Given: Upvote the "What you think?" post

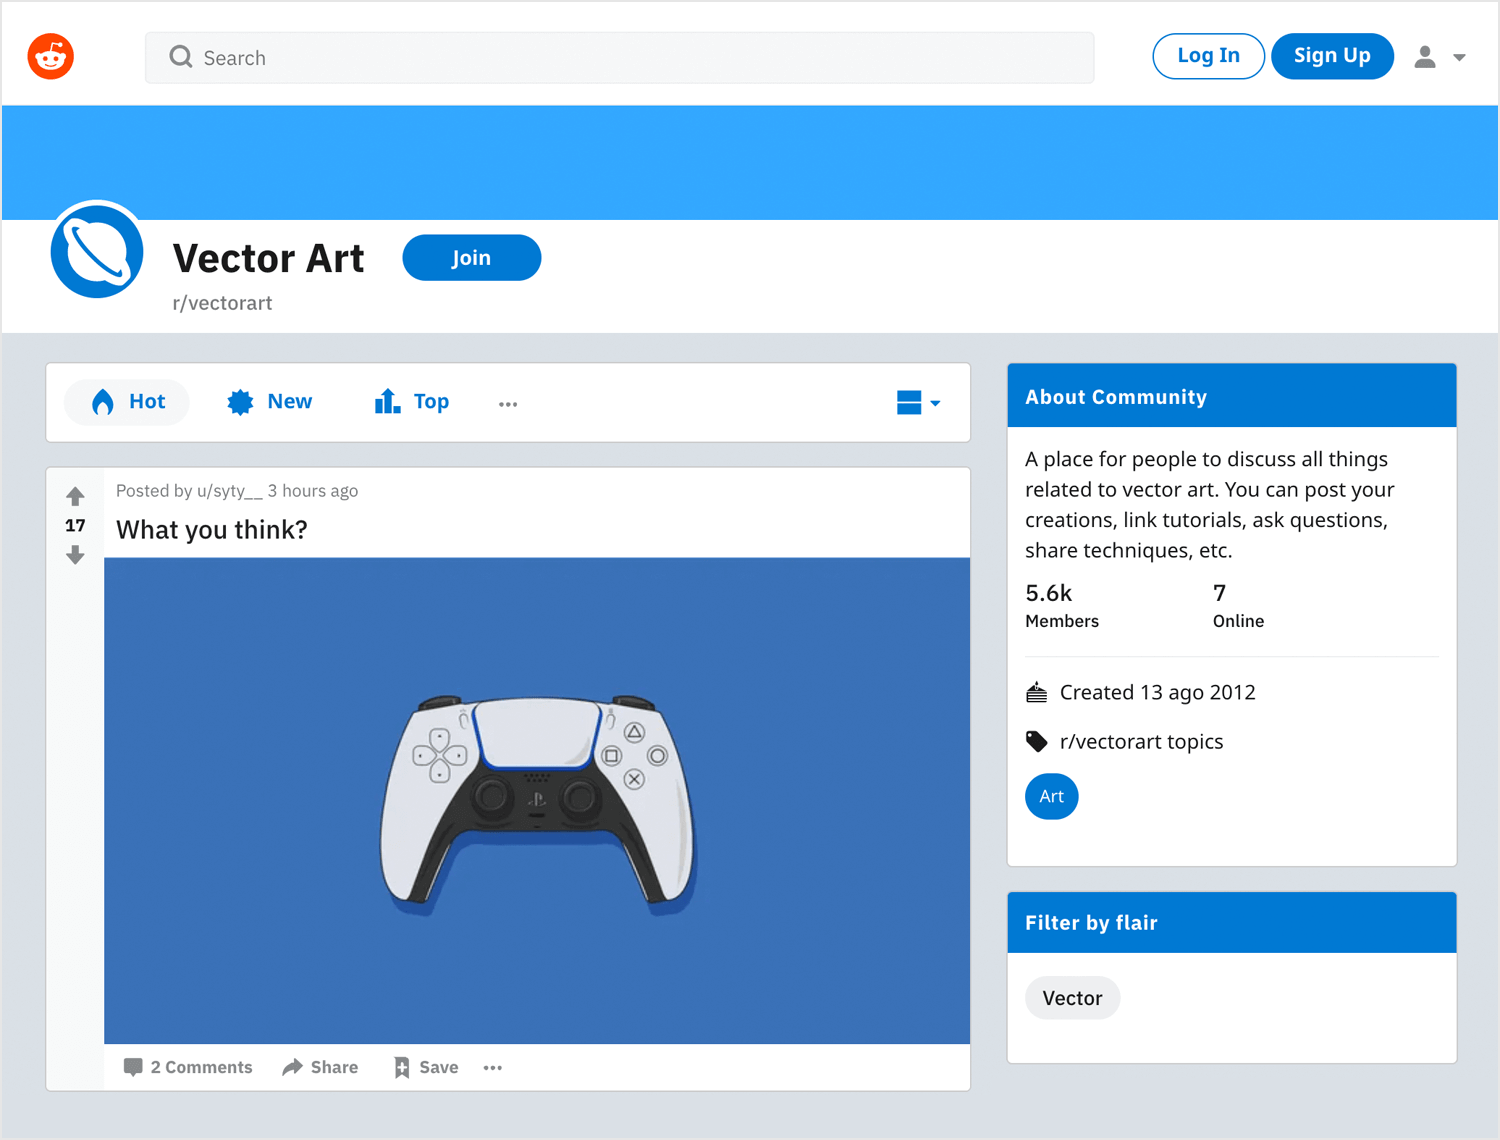Looking at the screenshot, I should coord(75,496).
